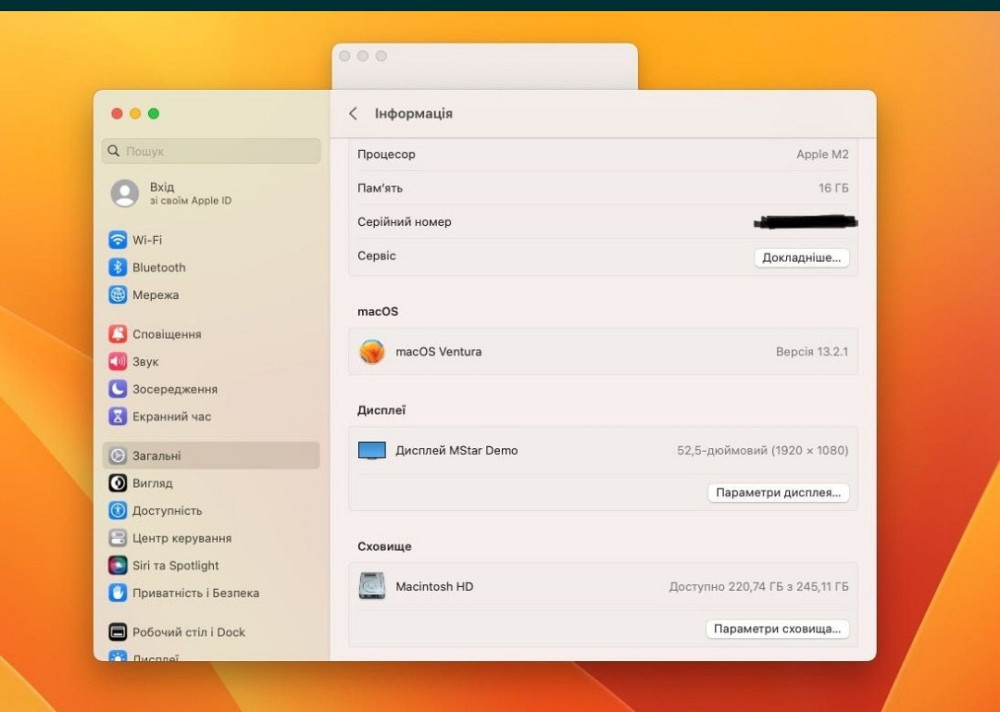The height and width of the screenshot is (712, 1000).
Task: Click the Сповіщення notifications bell icon
Action: [118, 334]
